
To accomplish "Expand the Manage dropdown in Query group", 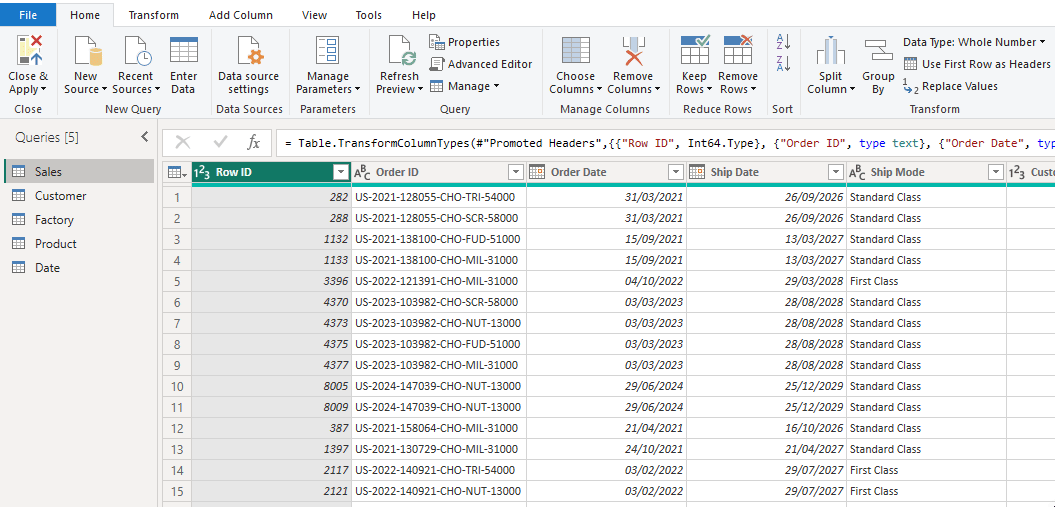I will pyautogui.click(x=497, y=86).
